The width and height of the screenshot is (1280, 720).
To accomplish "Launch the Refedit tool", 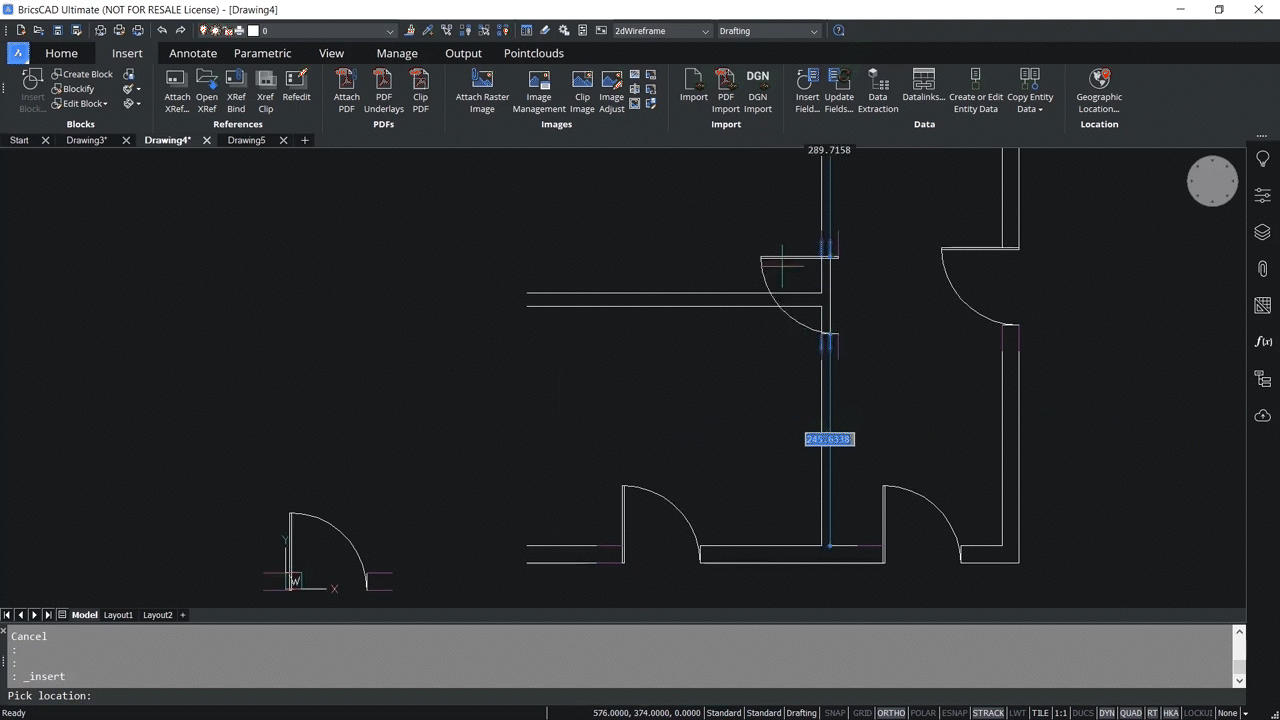I will coord(296,86).
